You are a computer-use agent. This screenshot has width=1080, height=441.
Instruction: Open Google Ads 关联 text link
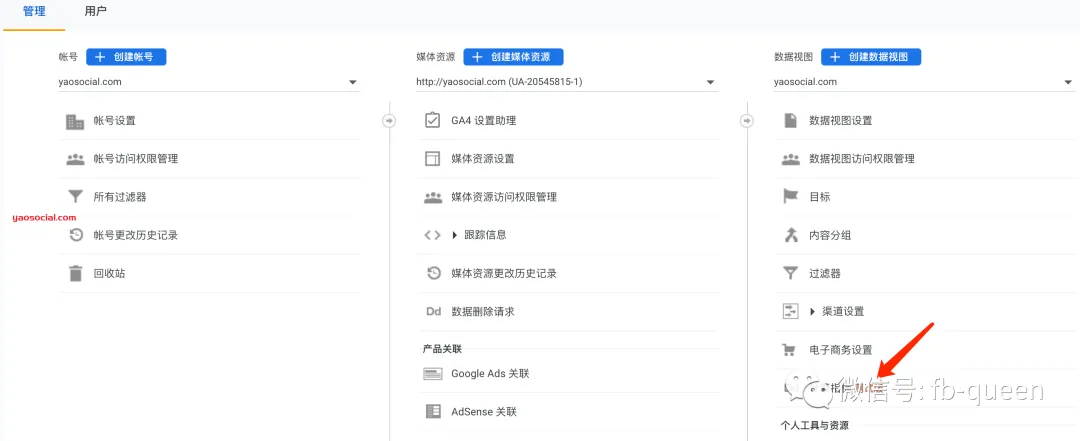(490, 374)
